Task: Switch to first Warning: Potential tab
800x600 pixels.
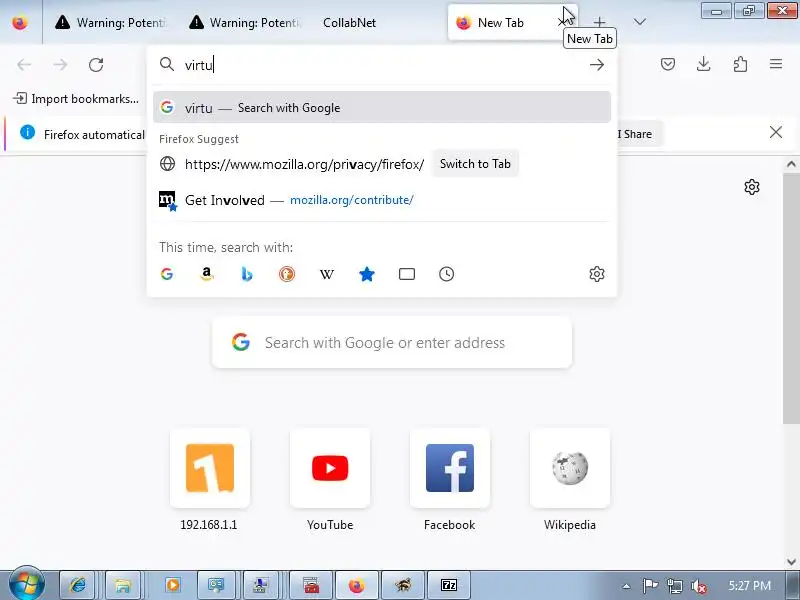Action: point(113,22)
